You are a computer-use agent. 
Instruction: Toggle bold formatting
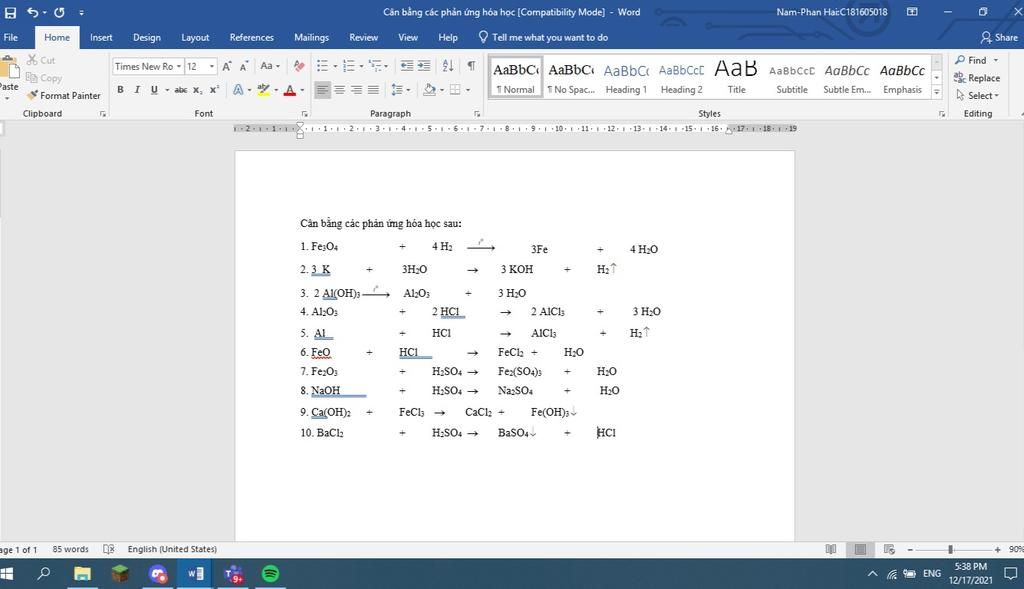(120, 89)
